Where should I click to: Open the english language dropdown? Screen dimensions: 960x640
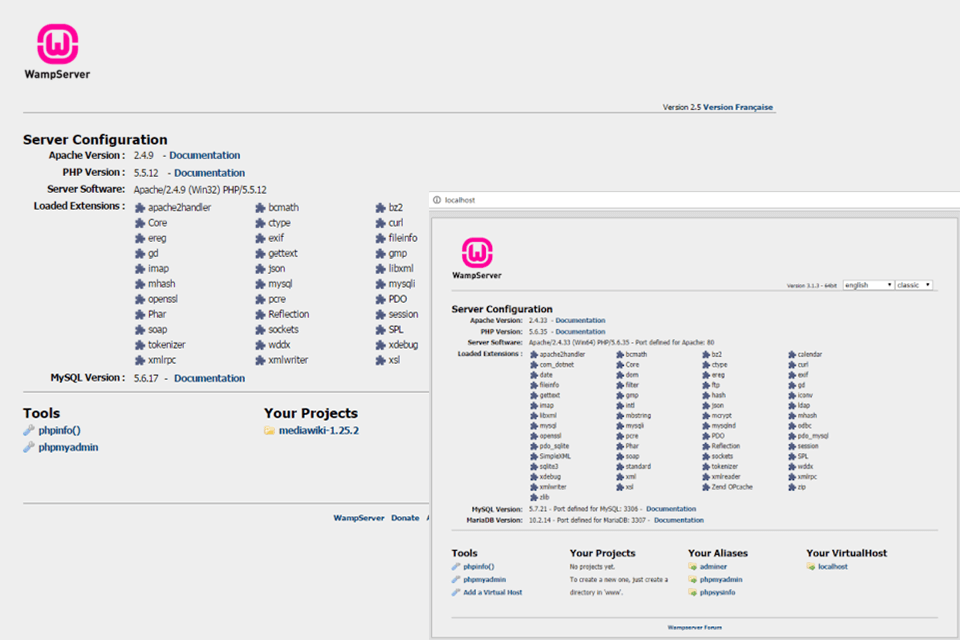point(868,285)
